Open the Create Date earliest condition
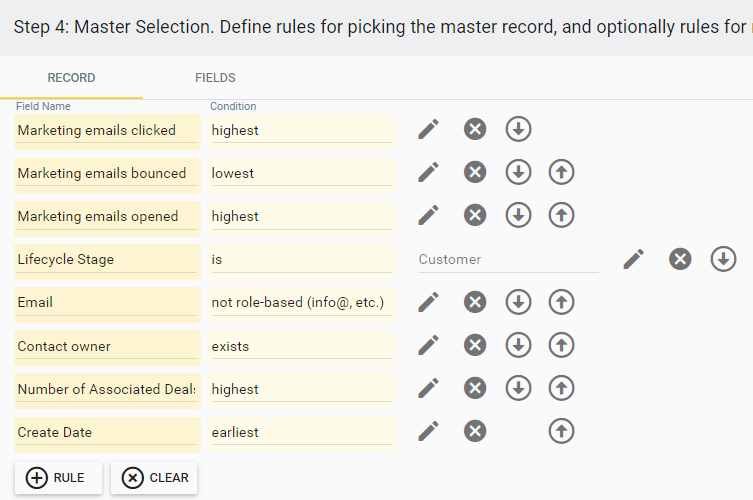The image size is (753, 500). coord(302,433)
